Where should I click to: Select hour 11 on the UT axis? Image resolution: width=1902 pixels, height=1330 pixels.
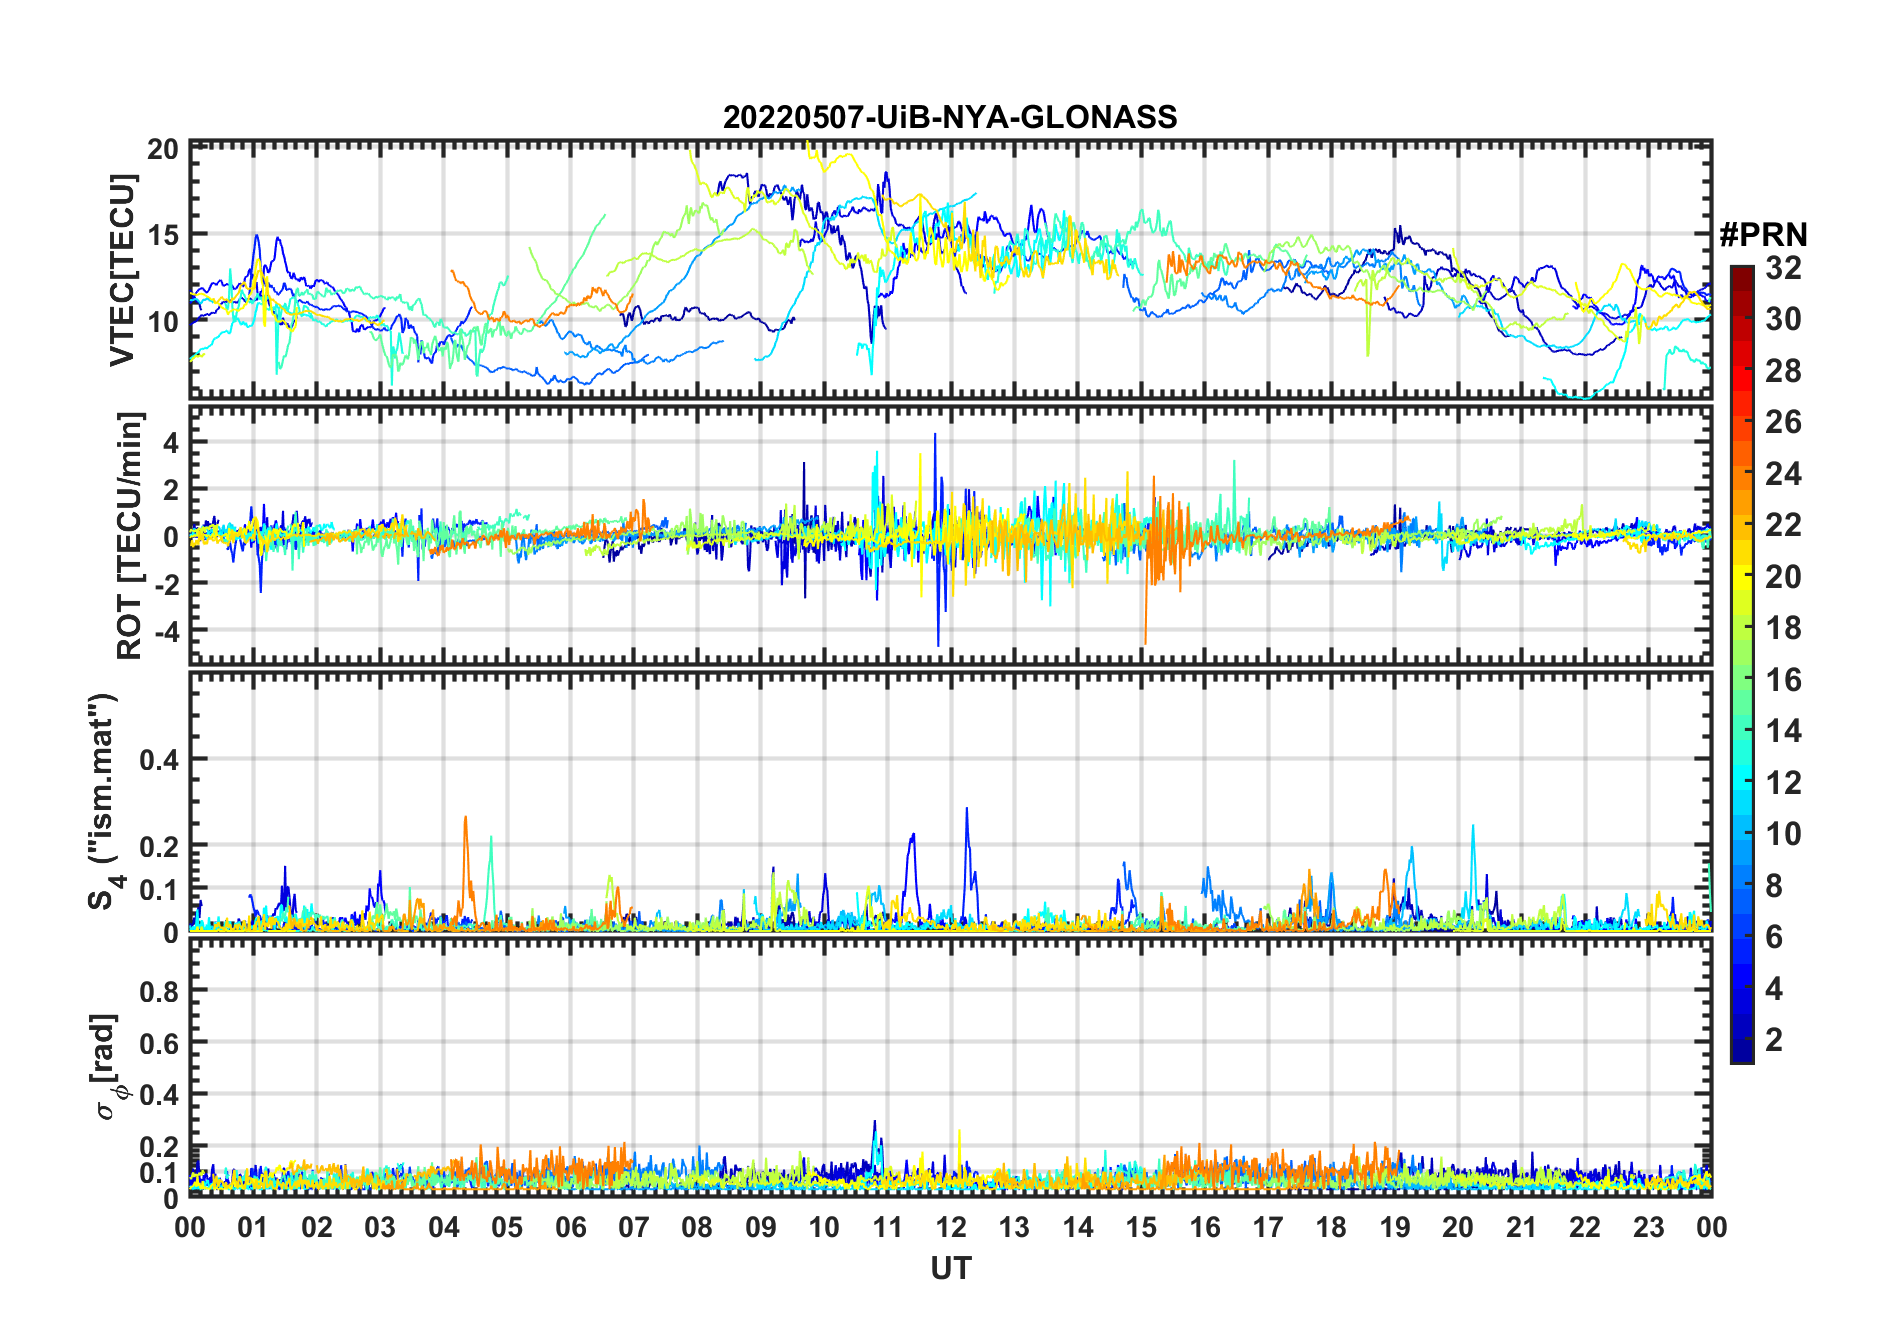pos(888,1228)
